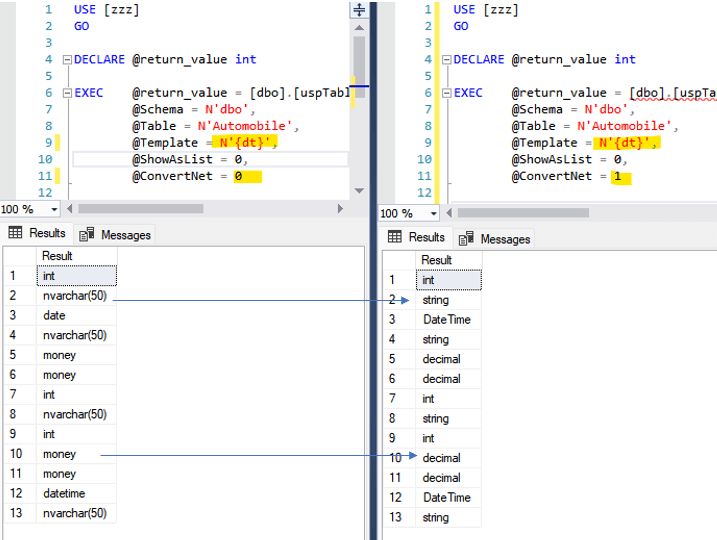This screenshot has width=717, height=540.
Task: Select 'int' cell in left grid row 1
Action: point(76,276)
